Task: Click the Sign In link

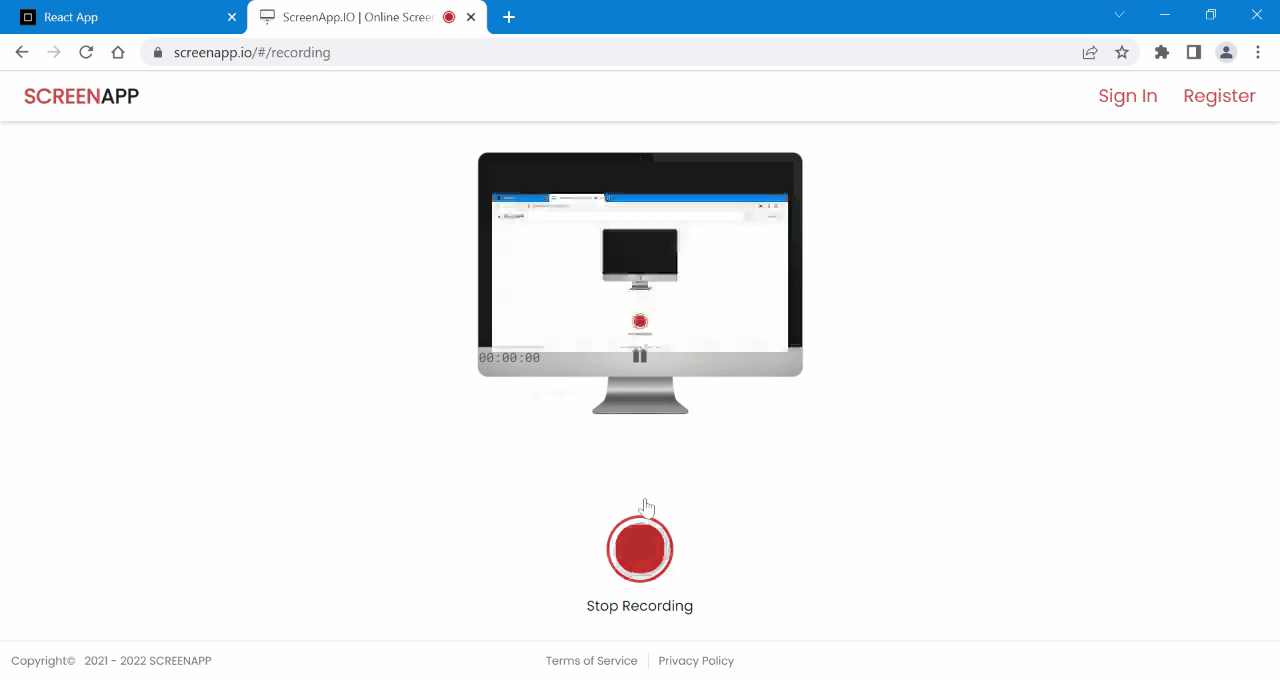Action: click(1127, 95)
